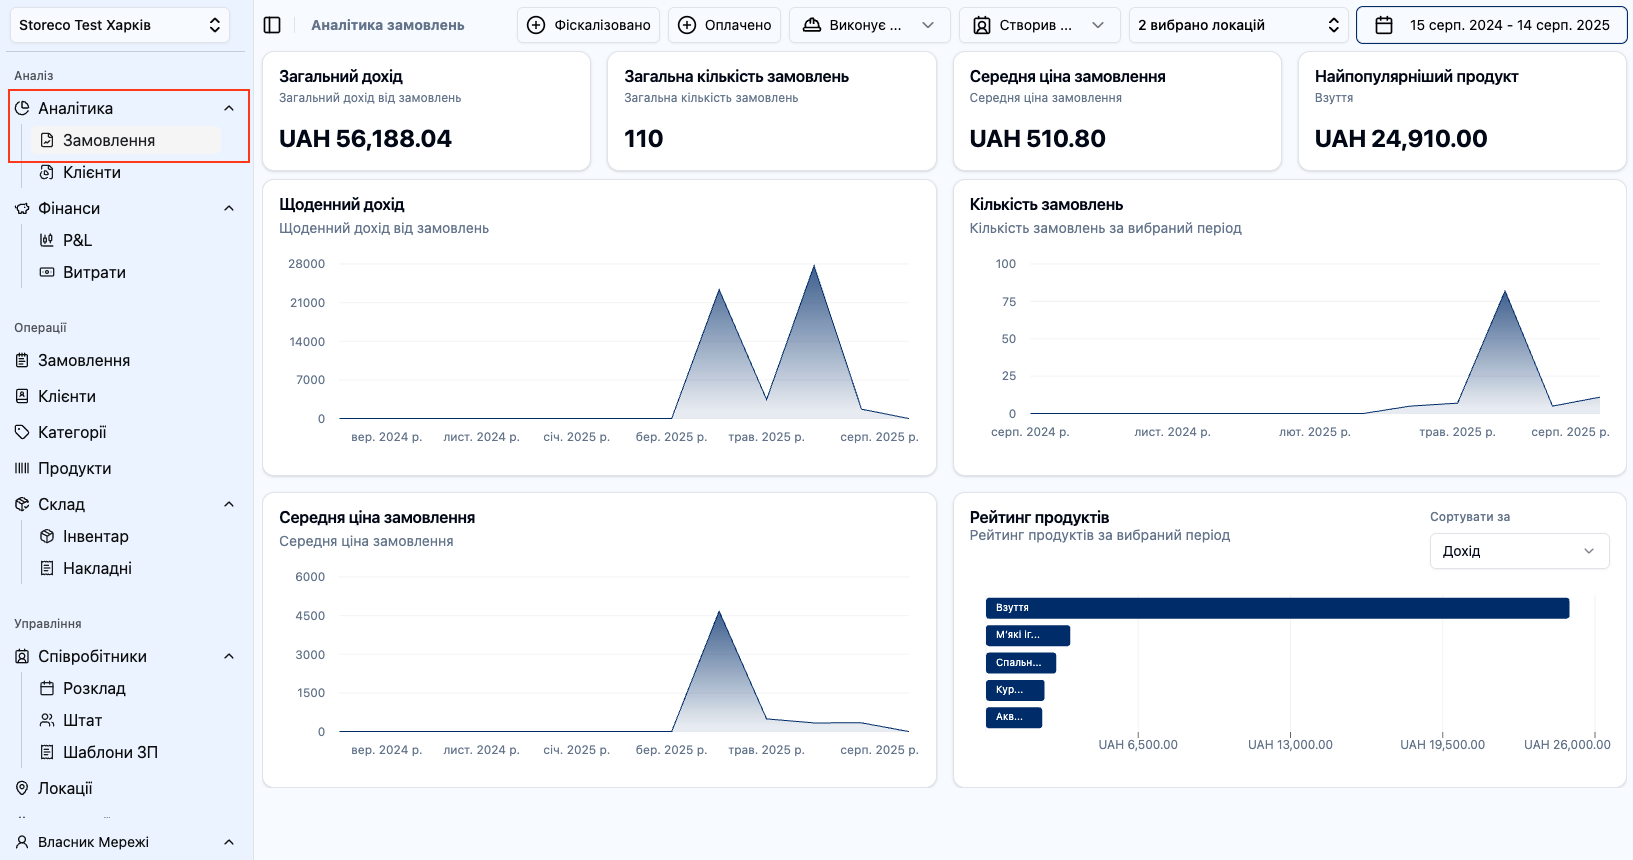Collapse the Склад section chevron
The width and height of the screenshot is (1633, 860).
point(229,504)
